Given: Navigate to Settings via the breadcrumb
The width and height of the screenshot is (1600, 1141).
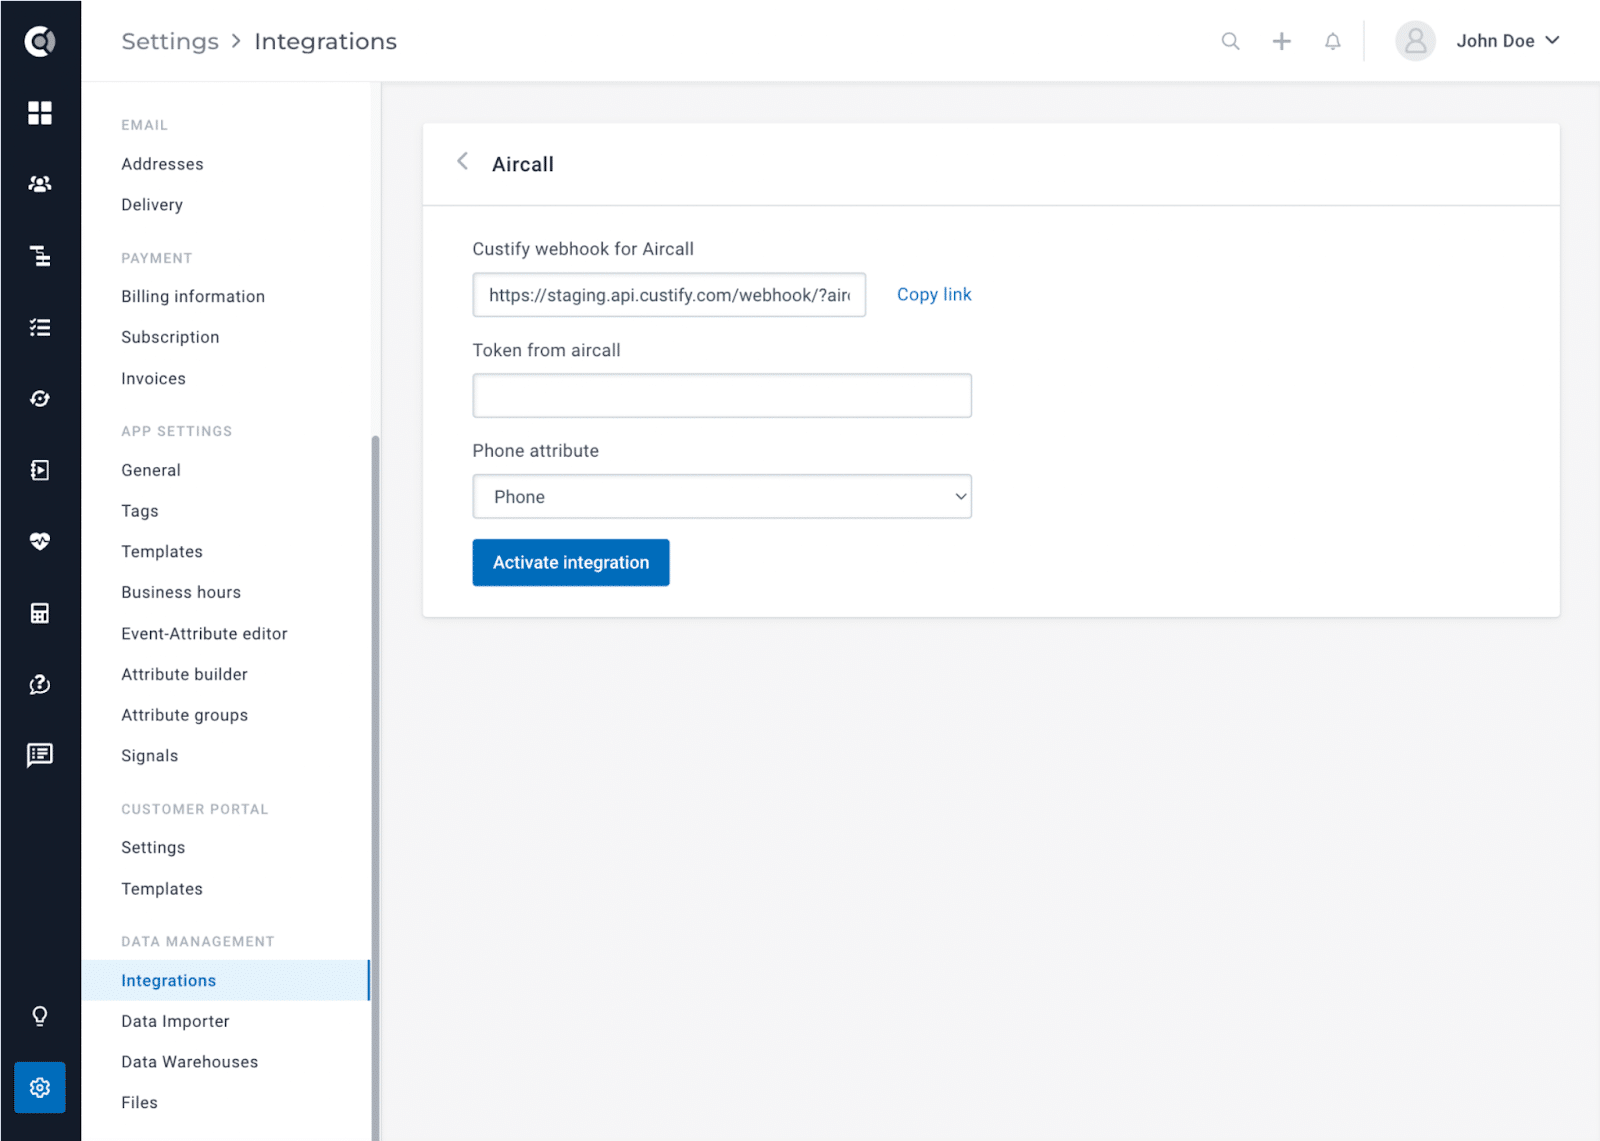Looking at the screenshot, I should (x=169, y=41).
